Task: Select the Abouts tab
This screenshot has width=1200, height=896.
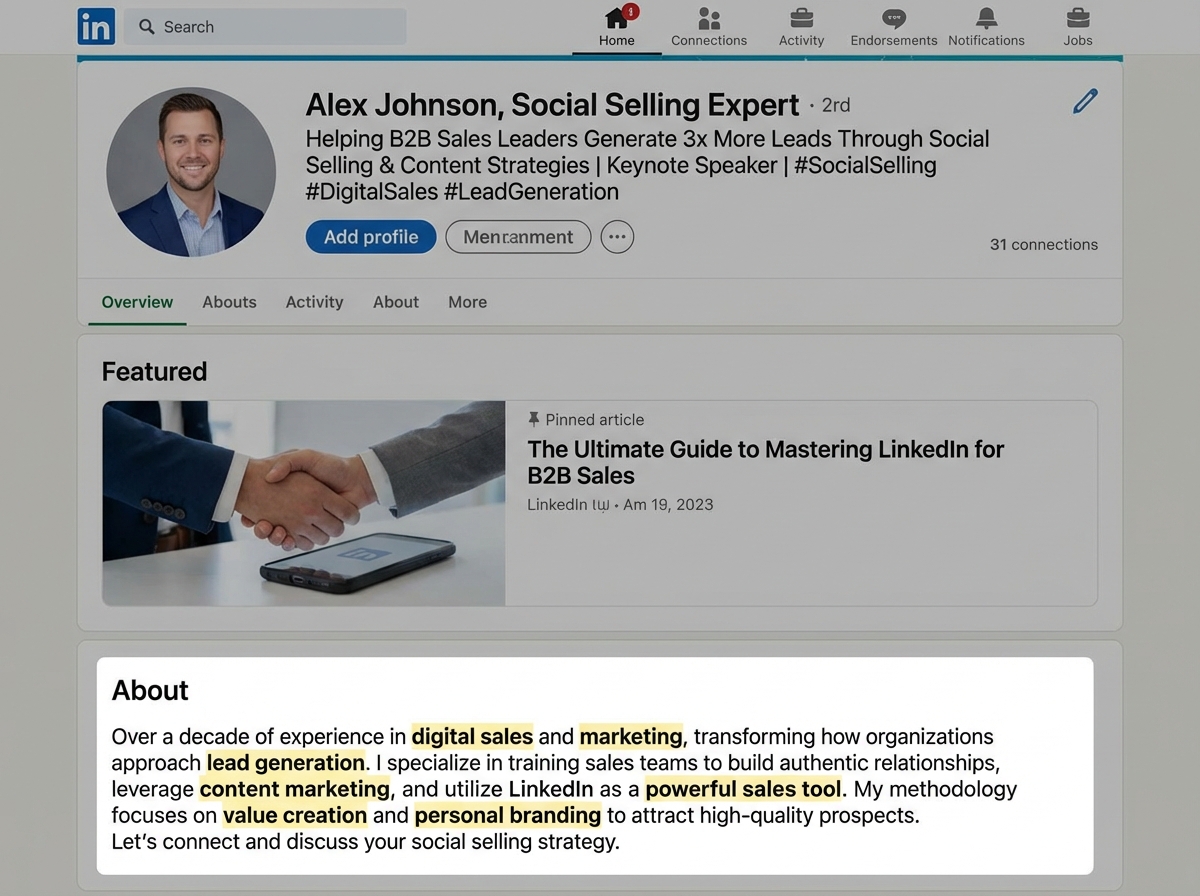Action: click(x=229, y=302)
